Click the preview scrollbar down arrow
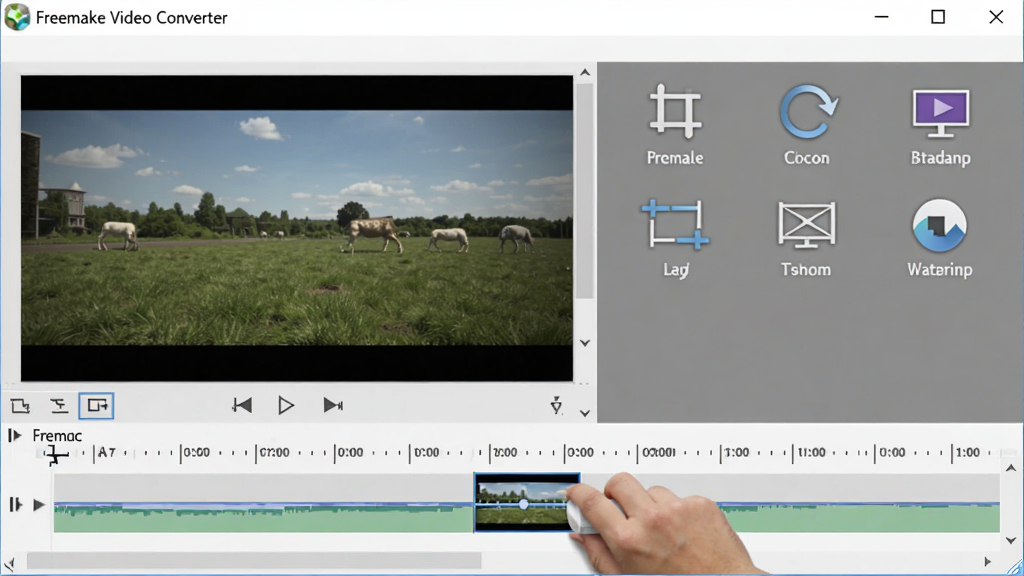The height and width of the screenshot is (576, 1024). (x=585, y=343)
